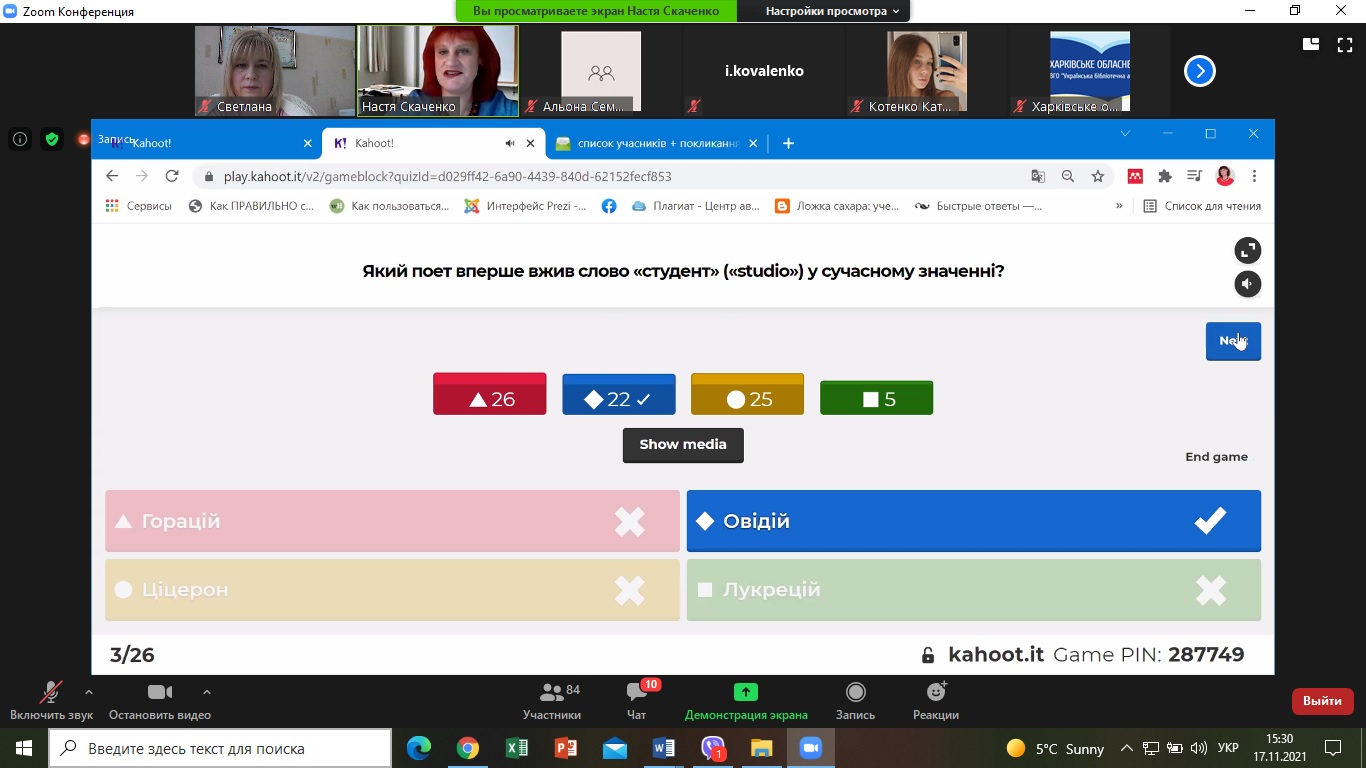
Task: Open the Участники participants panel
Action: coord(552,701)
